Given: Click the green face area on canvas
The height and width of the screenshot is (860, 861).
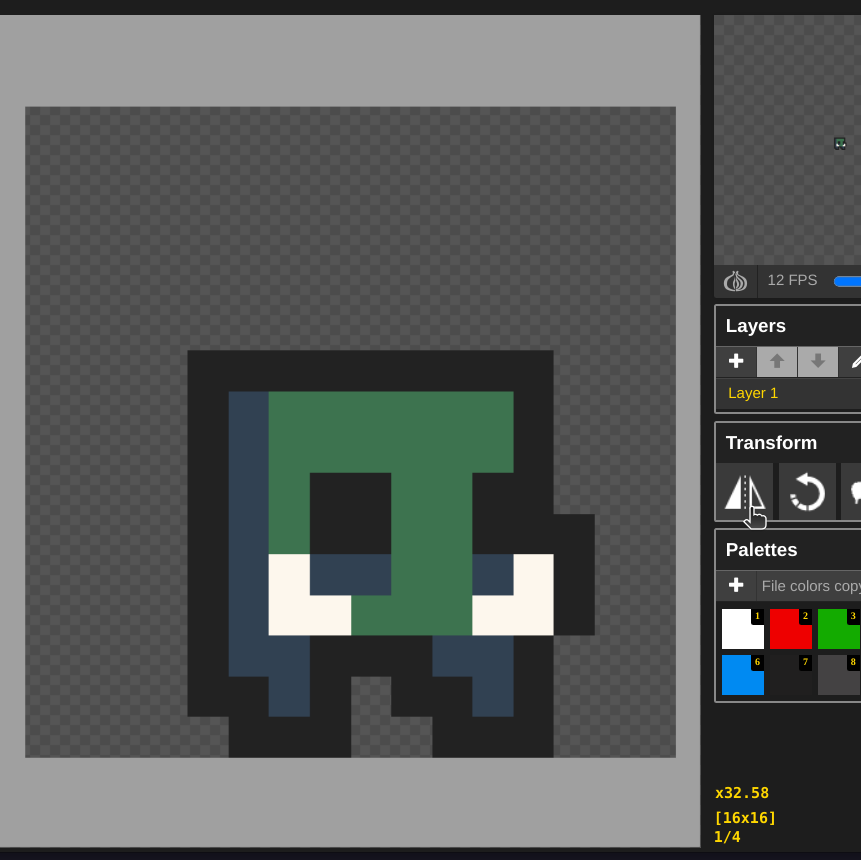Looking at the screenshot, I should click(430, 430).
